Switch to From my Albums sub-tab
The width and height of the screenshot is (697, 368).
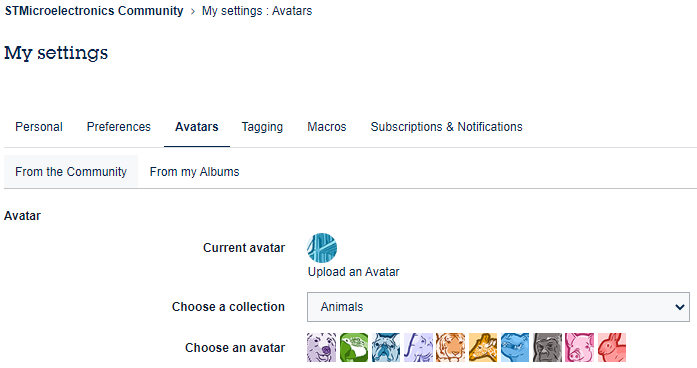(x=194, y=172)
